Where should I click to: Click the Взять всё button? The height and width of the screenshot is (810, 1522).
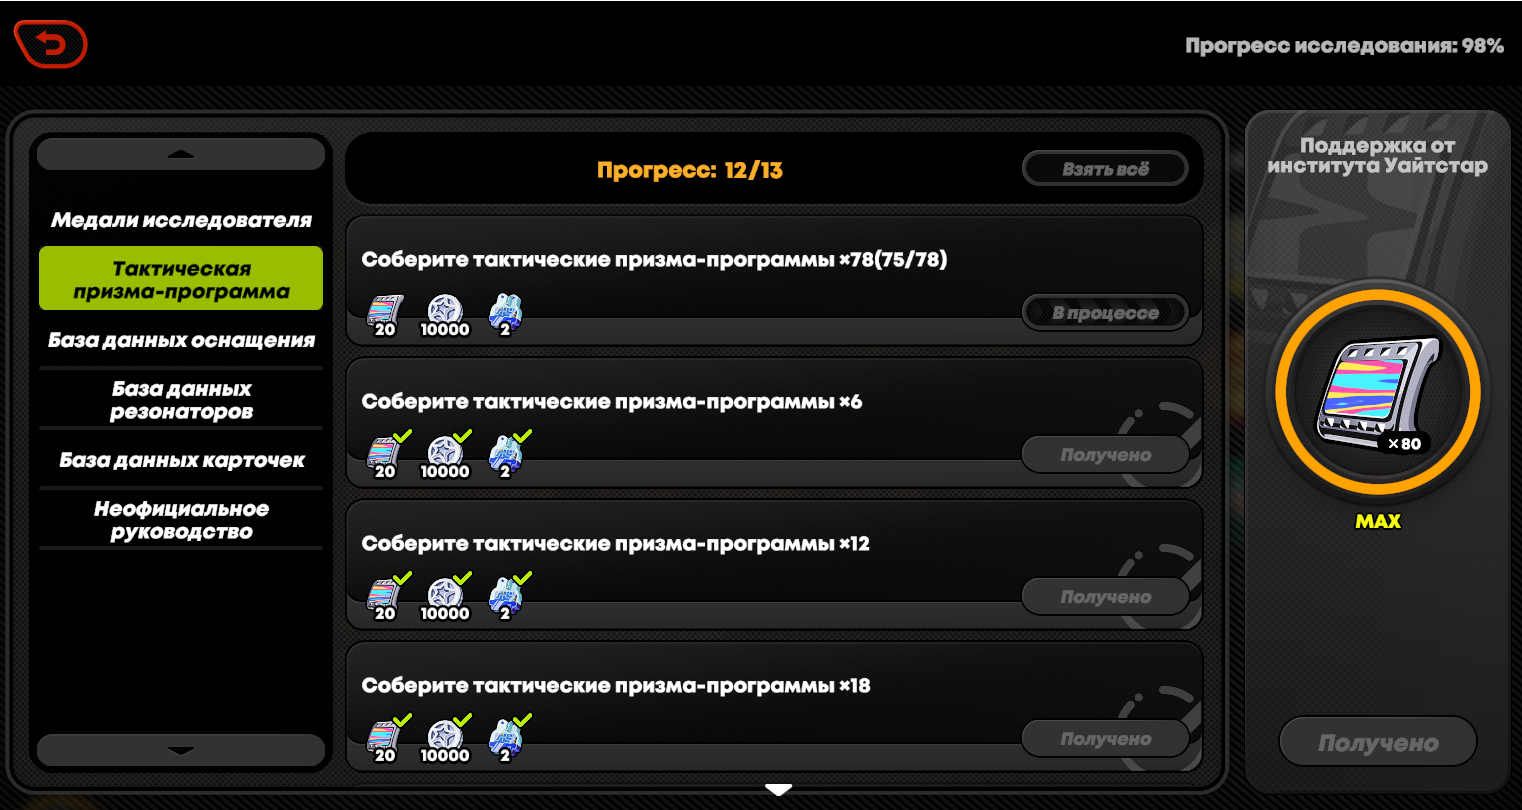(1105, 169)
